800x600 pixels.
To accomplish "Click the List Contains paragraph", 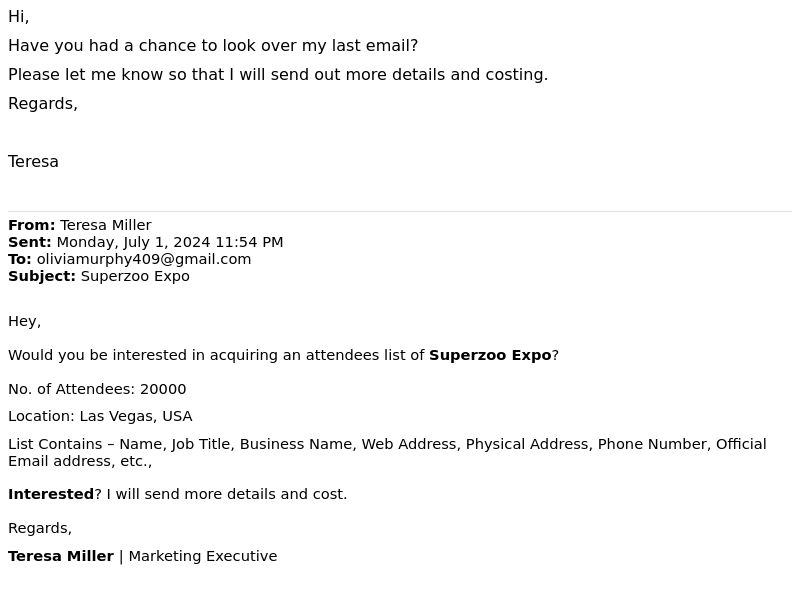I will tap(387, 453).
